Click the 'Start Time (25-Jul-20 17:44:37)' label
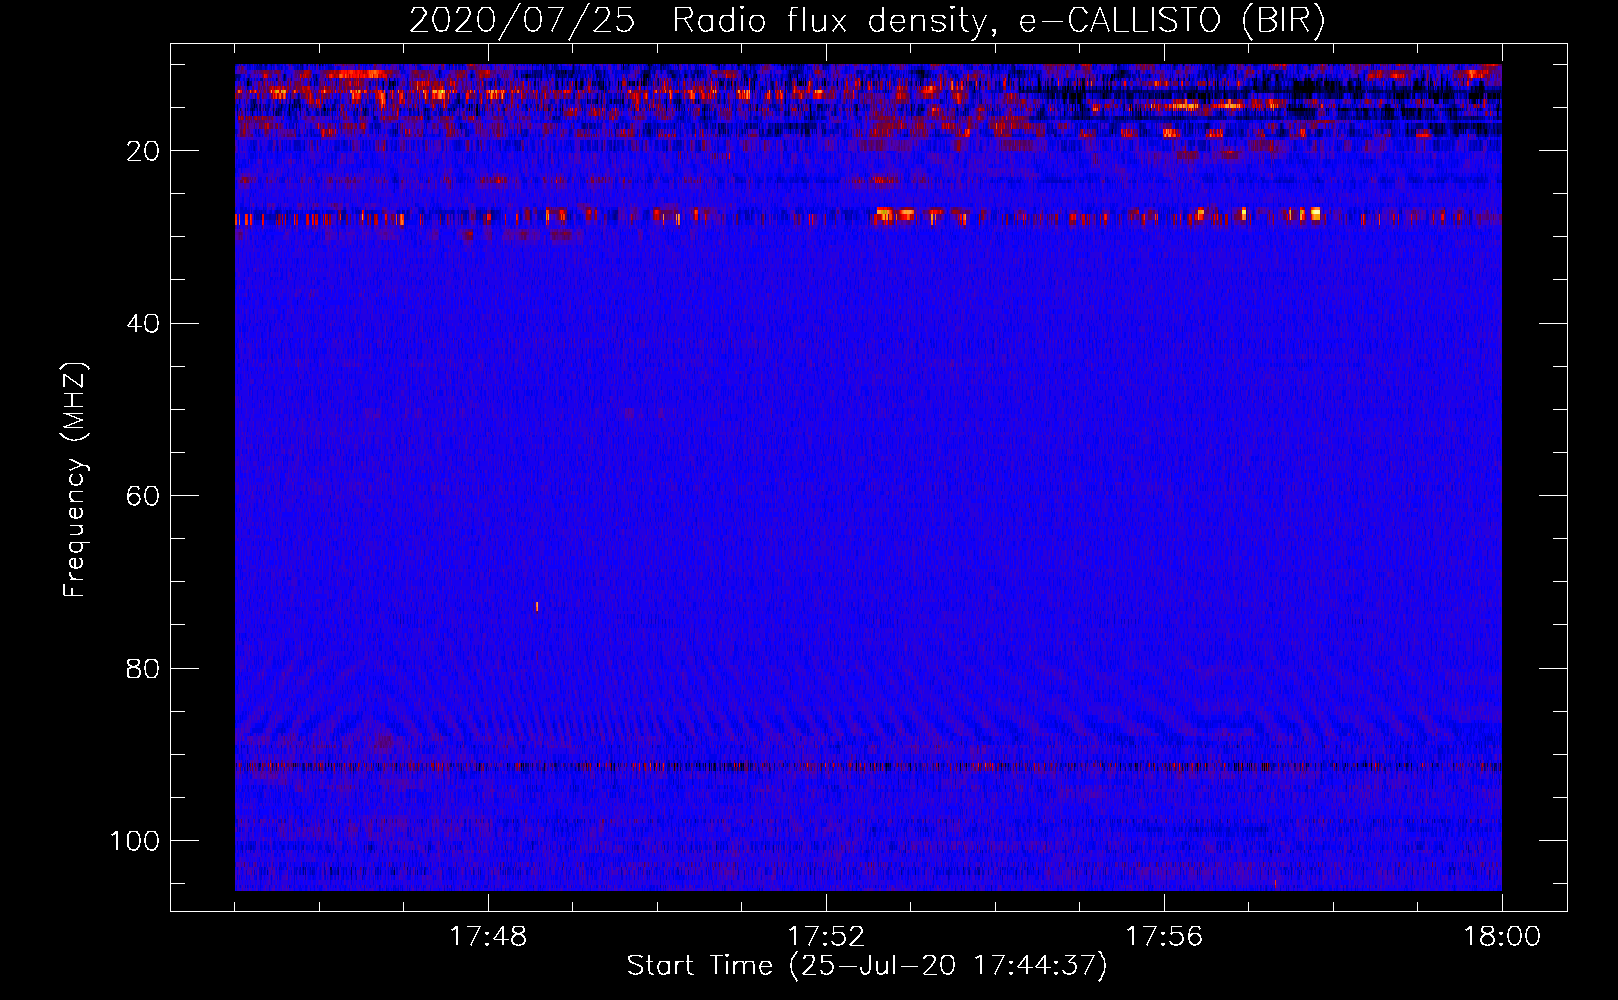 tap(867, 966)
